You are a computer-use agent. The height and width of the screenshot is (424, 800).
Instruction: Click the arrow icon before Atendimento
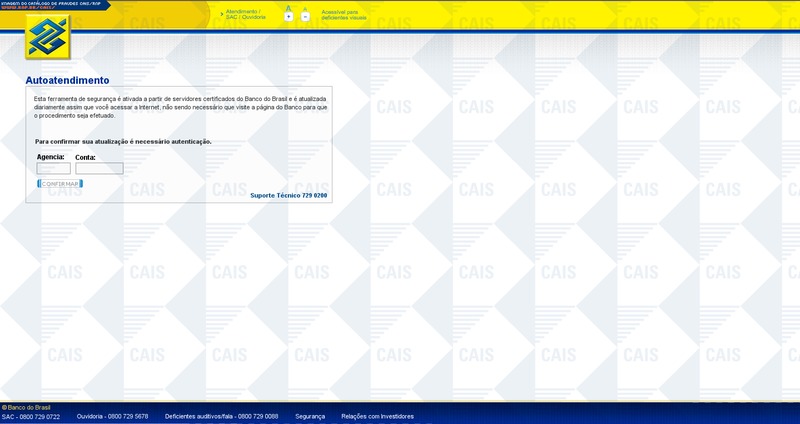tap(221, 14)
